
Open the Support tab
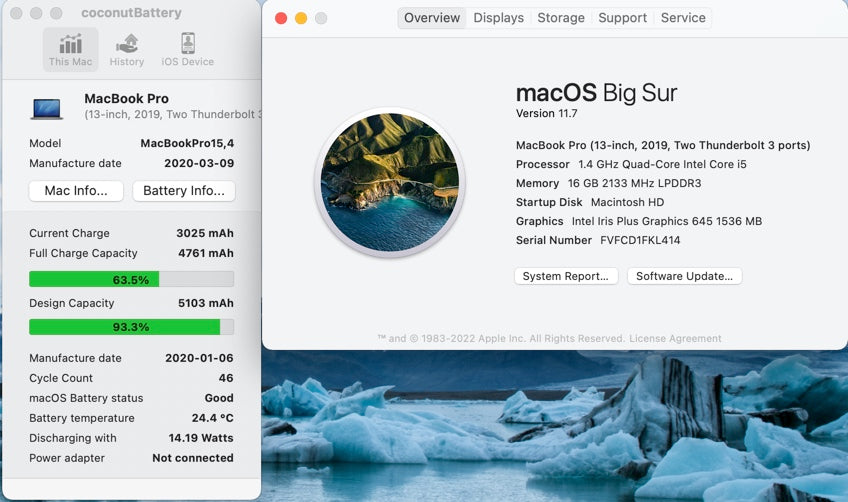622,18
